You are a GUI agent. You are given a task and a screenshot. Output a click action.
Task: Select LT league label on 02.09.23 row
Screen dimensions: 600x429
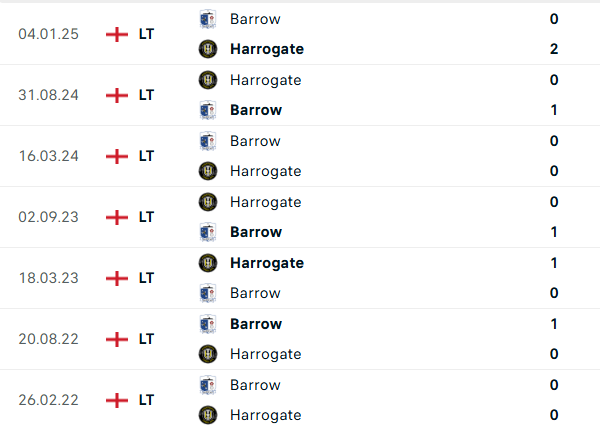click(146, 217)
